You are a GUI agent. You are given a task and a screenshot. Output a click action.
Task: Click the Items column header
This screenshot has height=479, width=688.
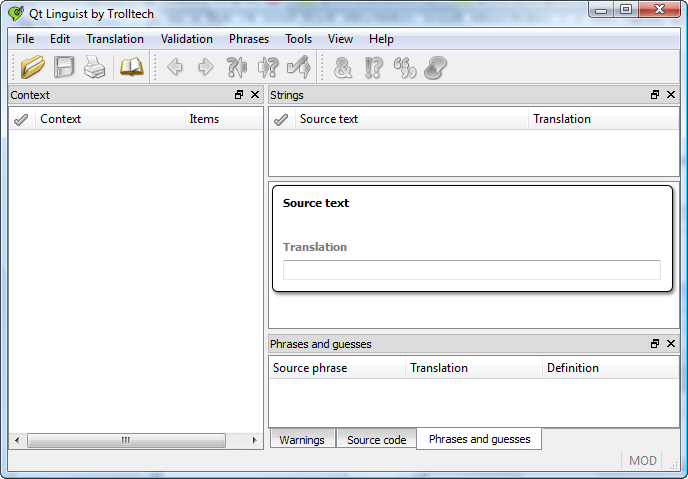(222, 119)
